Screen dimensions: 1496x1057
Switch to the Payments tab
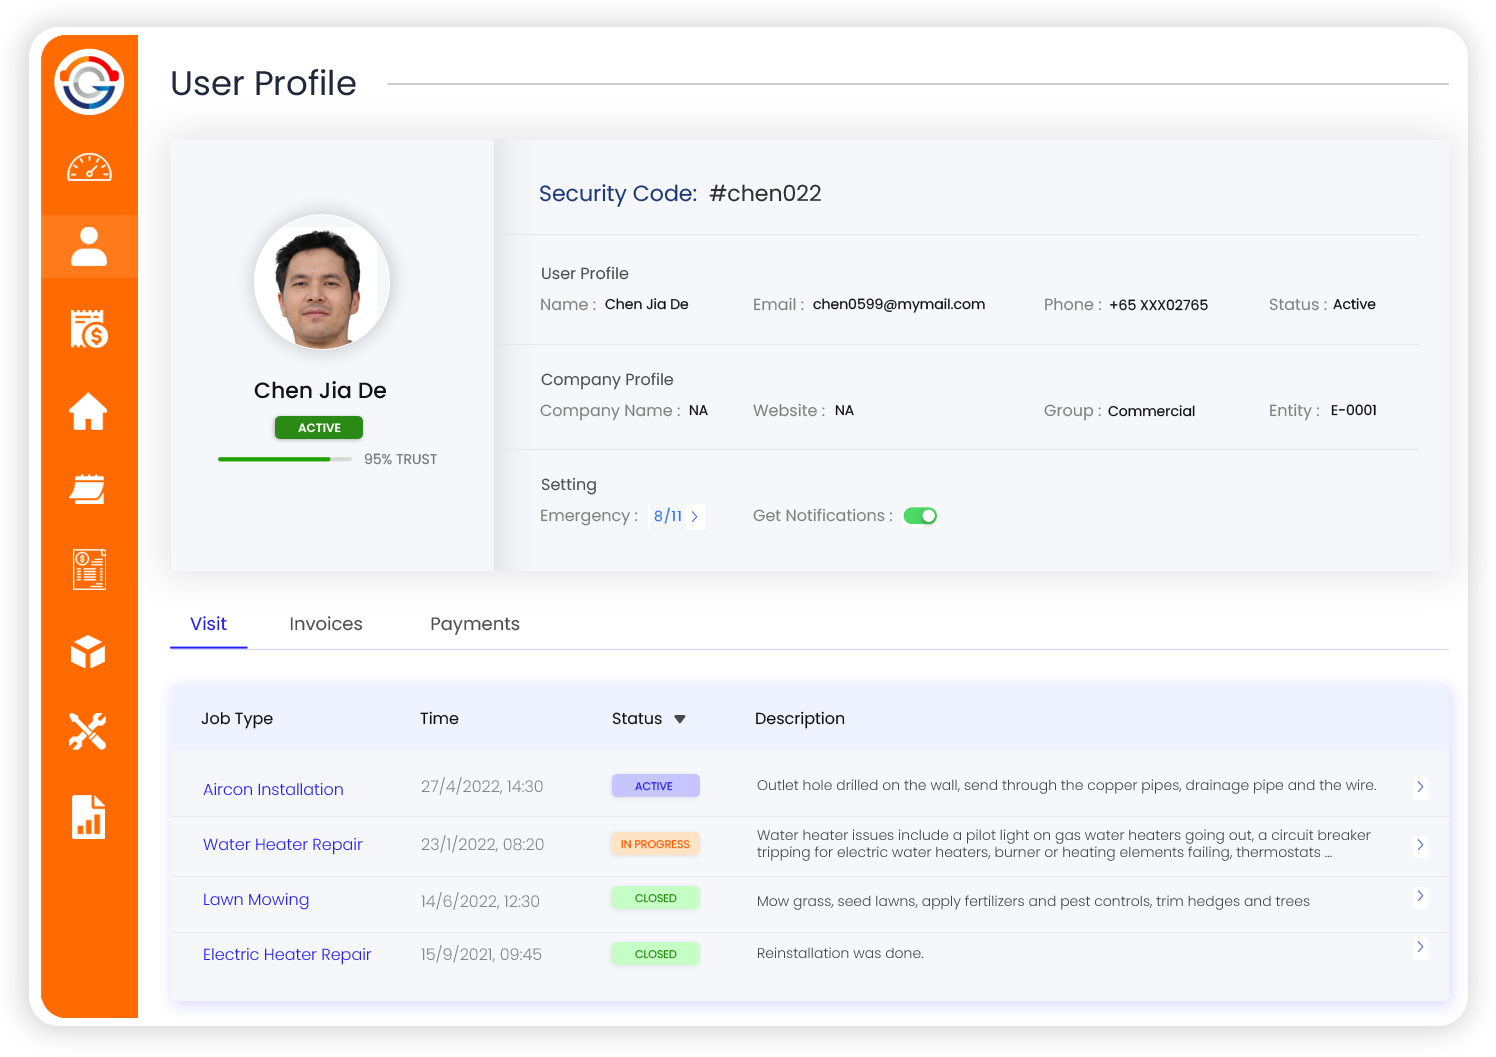(475, 624)
